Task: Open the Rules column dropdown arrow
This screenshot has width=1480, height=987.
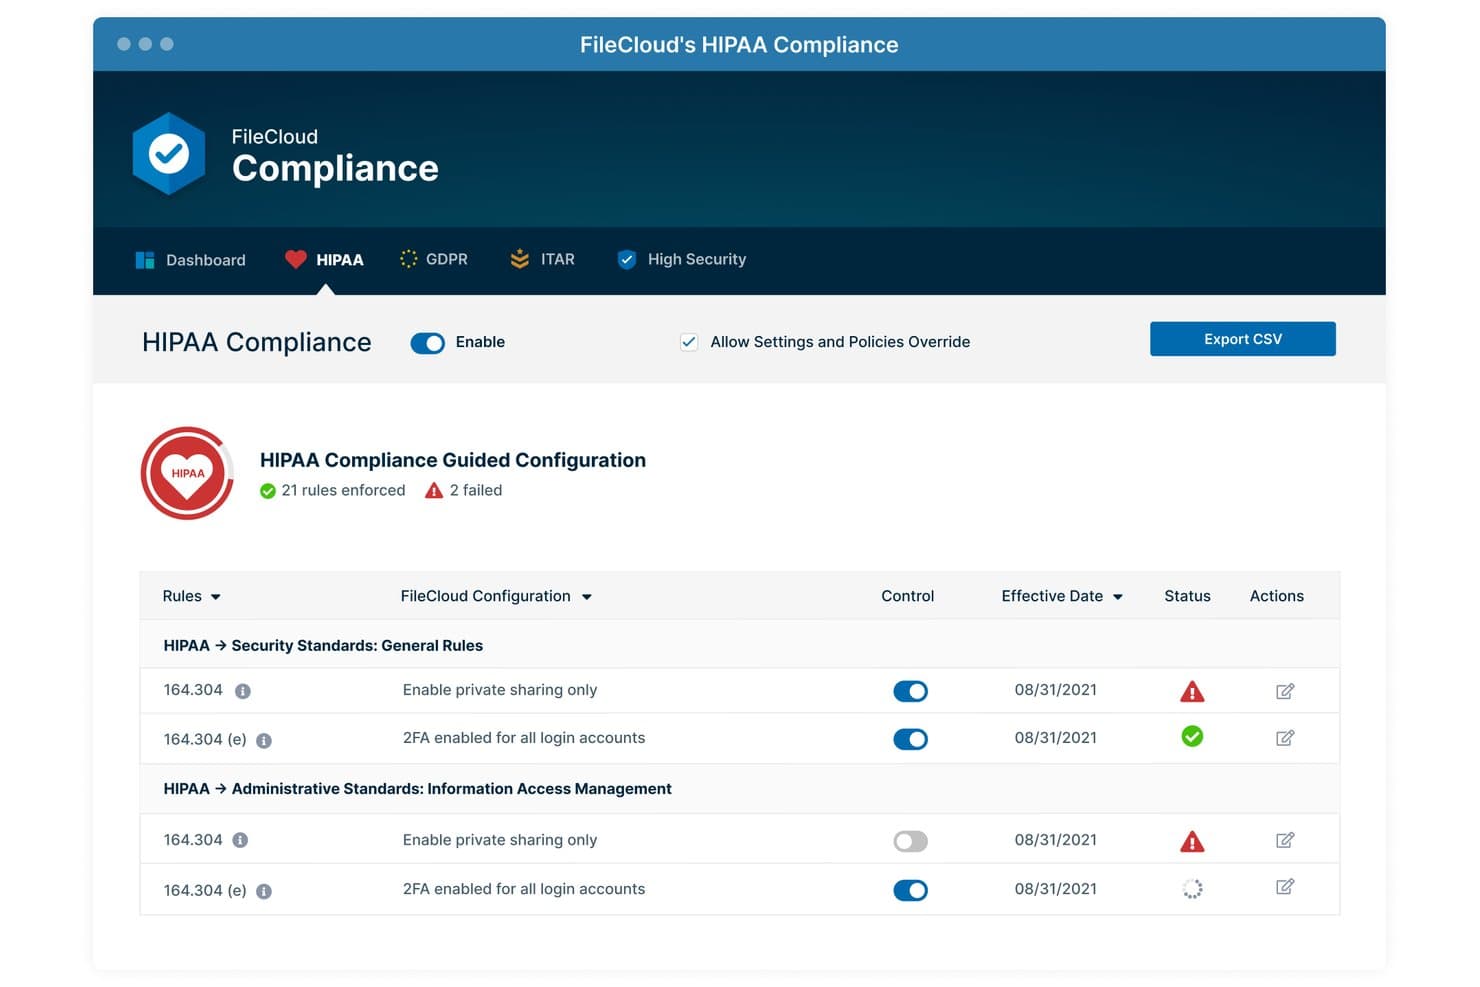Action: click(215, 597)
